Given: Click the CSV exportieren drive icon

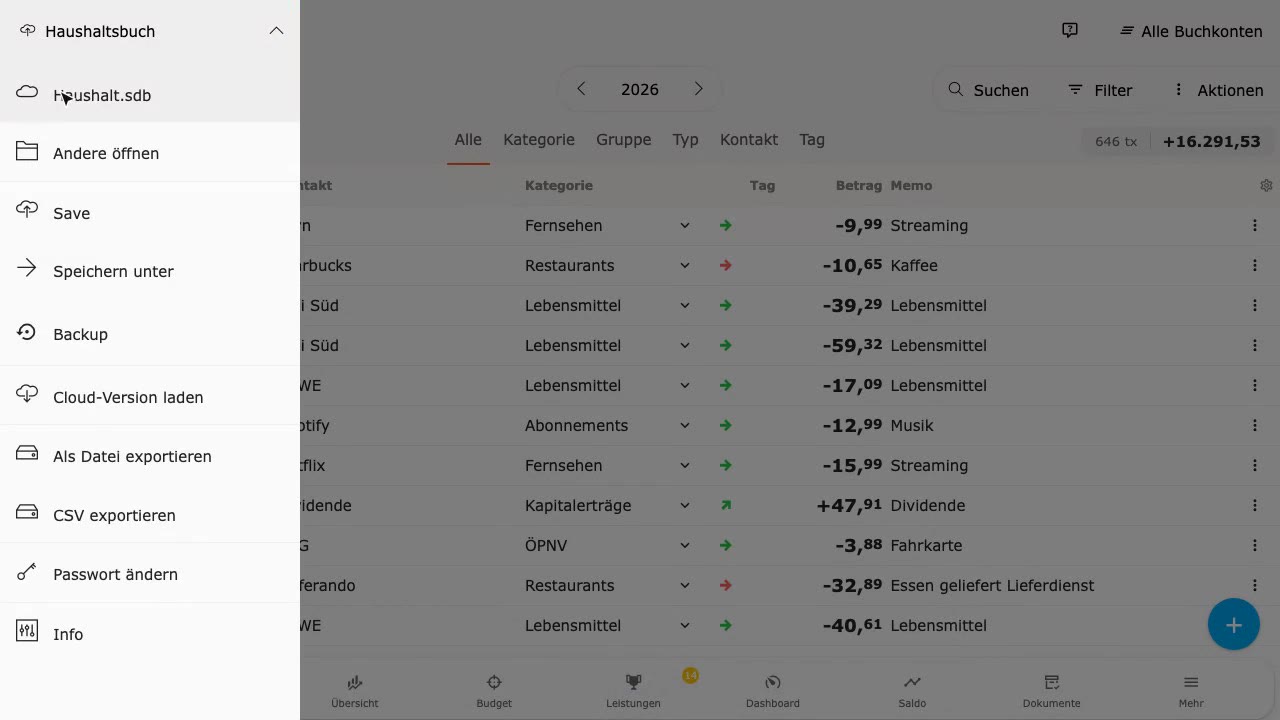Looking at the screenshot, I should point(27,514).
